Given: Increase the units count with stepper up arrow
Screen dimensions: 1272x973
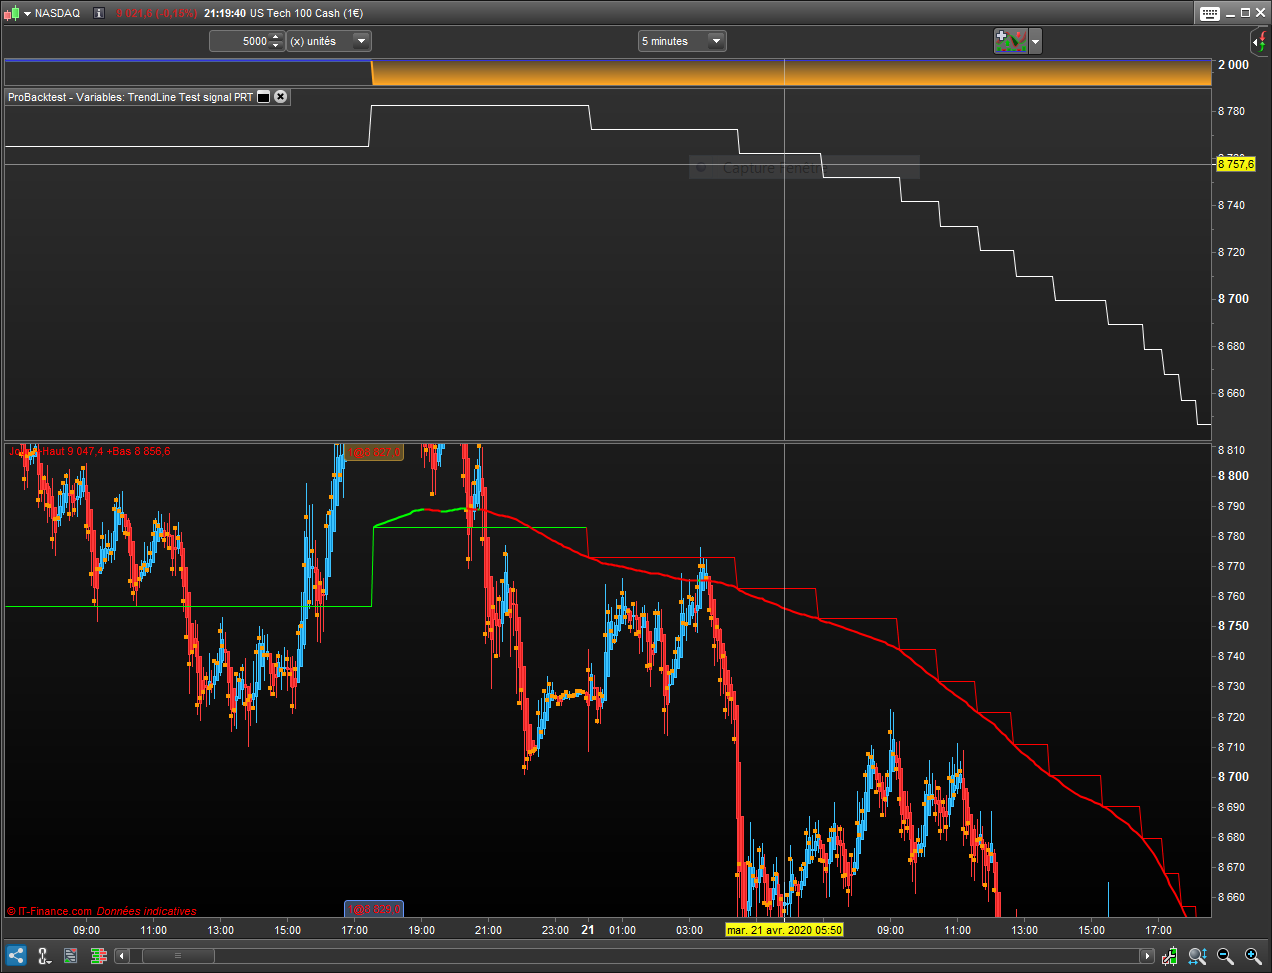Looking at the screenshot, I should [277, 37].
